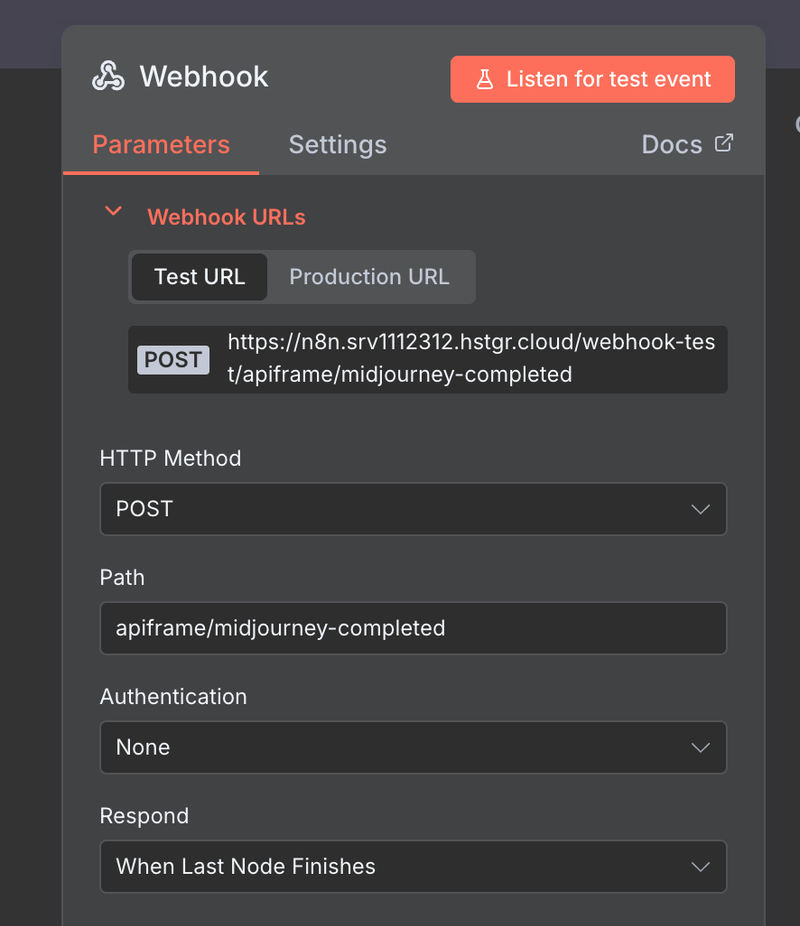Open the Authentication dropdown showing None
This screenshot has width=800, height=926.
coord(413,747)
